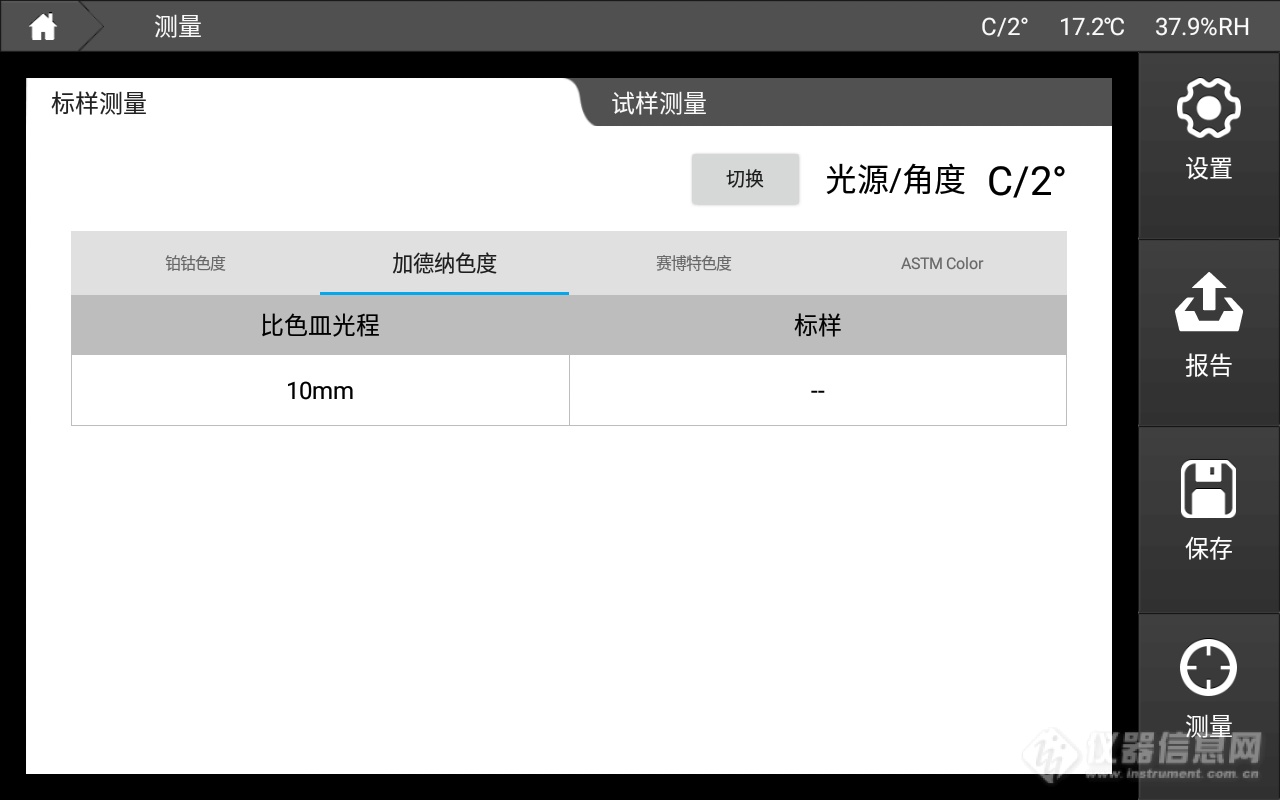This screenshot has width=1280, height=800.
Task: Select the 赛博特色度 tab
Action: point(693,263)
